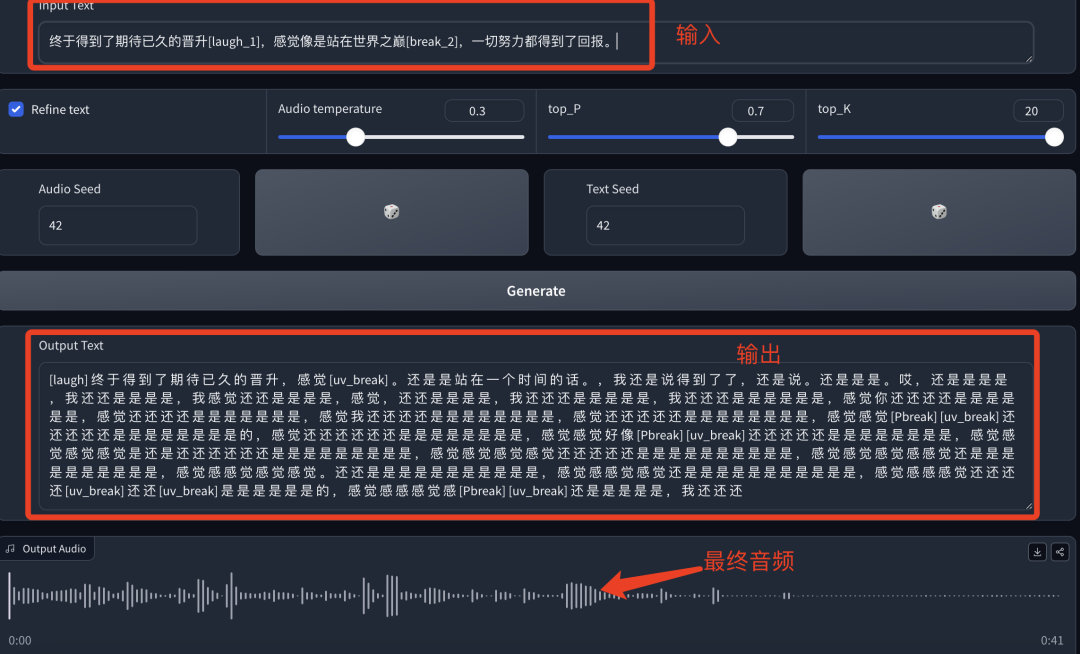Click the Audio Seed number field

point(118,225)
